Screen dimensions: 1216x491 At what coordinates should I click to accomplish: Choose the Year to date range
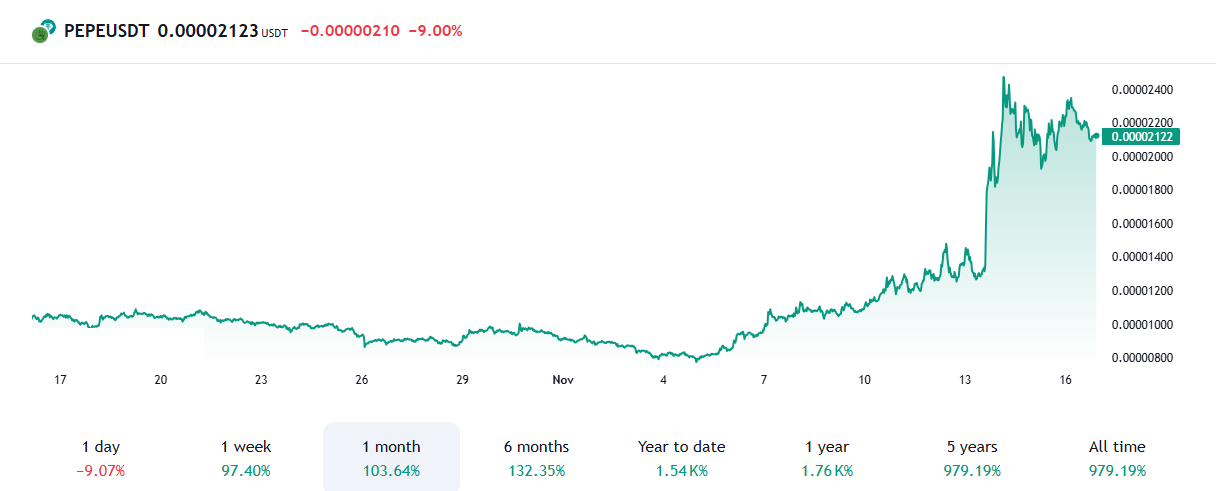[681, 457]
